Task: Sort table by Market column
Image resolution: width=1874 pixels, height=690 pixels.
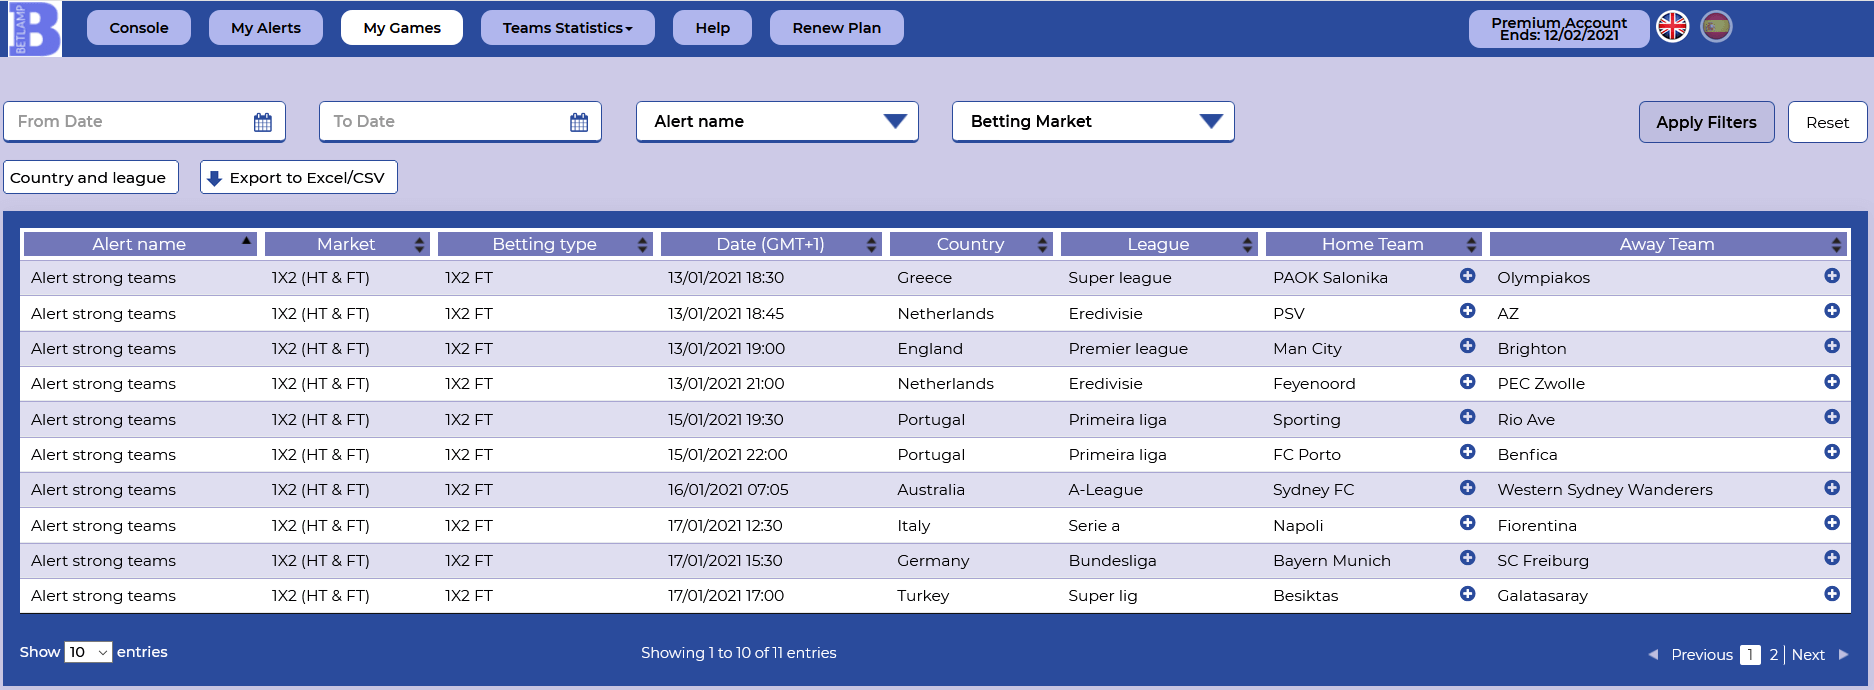Action: pos(347,244)
